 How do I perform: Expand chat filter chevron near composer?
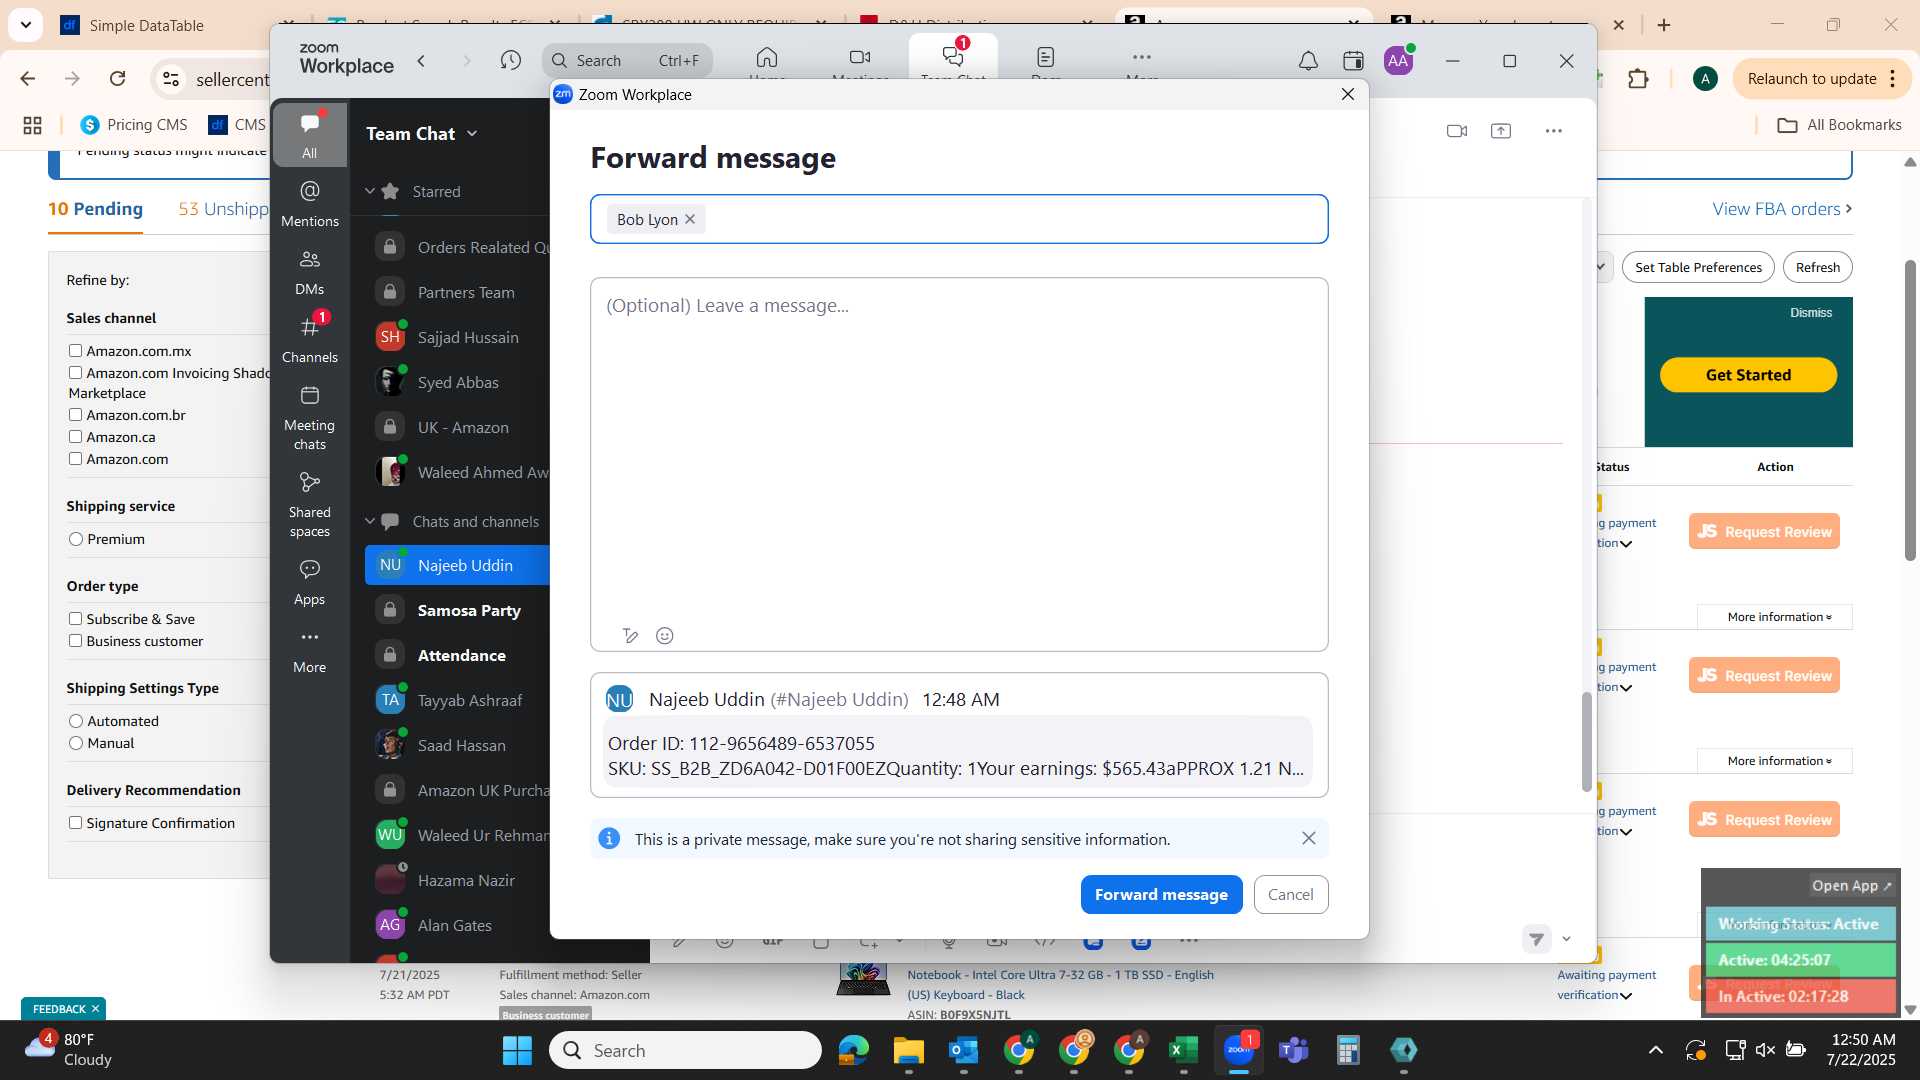1566,939
